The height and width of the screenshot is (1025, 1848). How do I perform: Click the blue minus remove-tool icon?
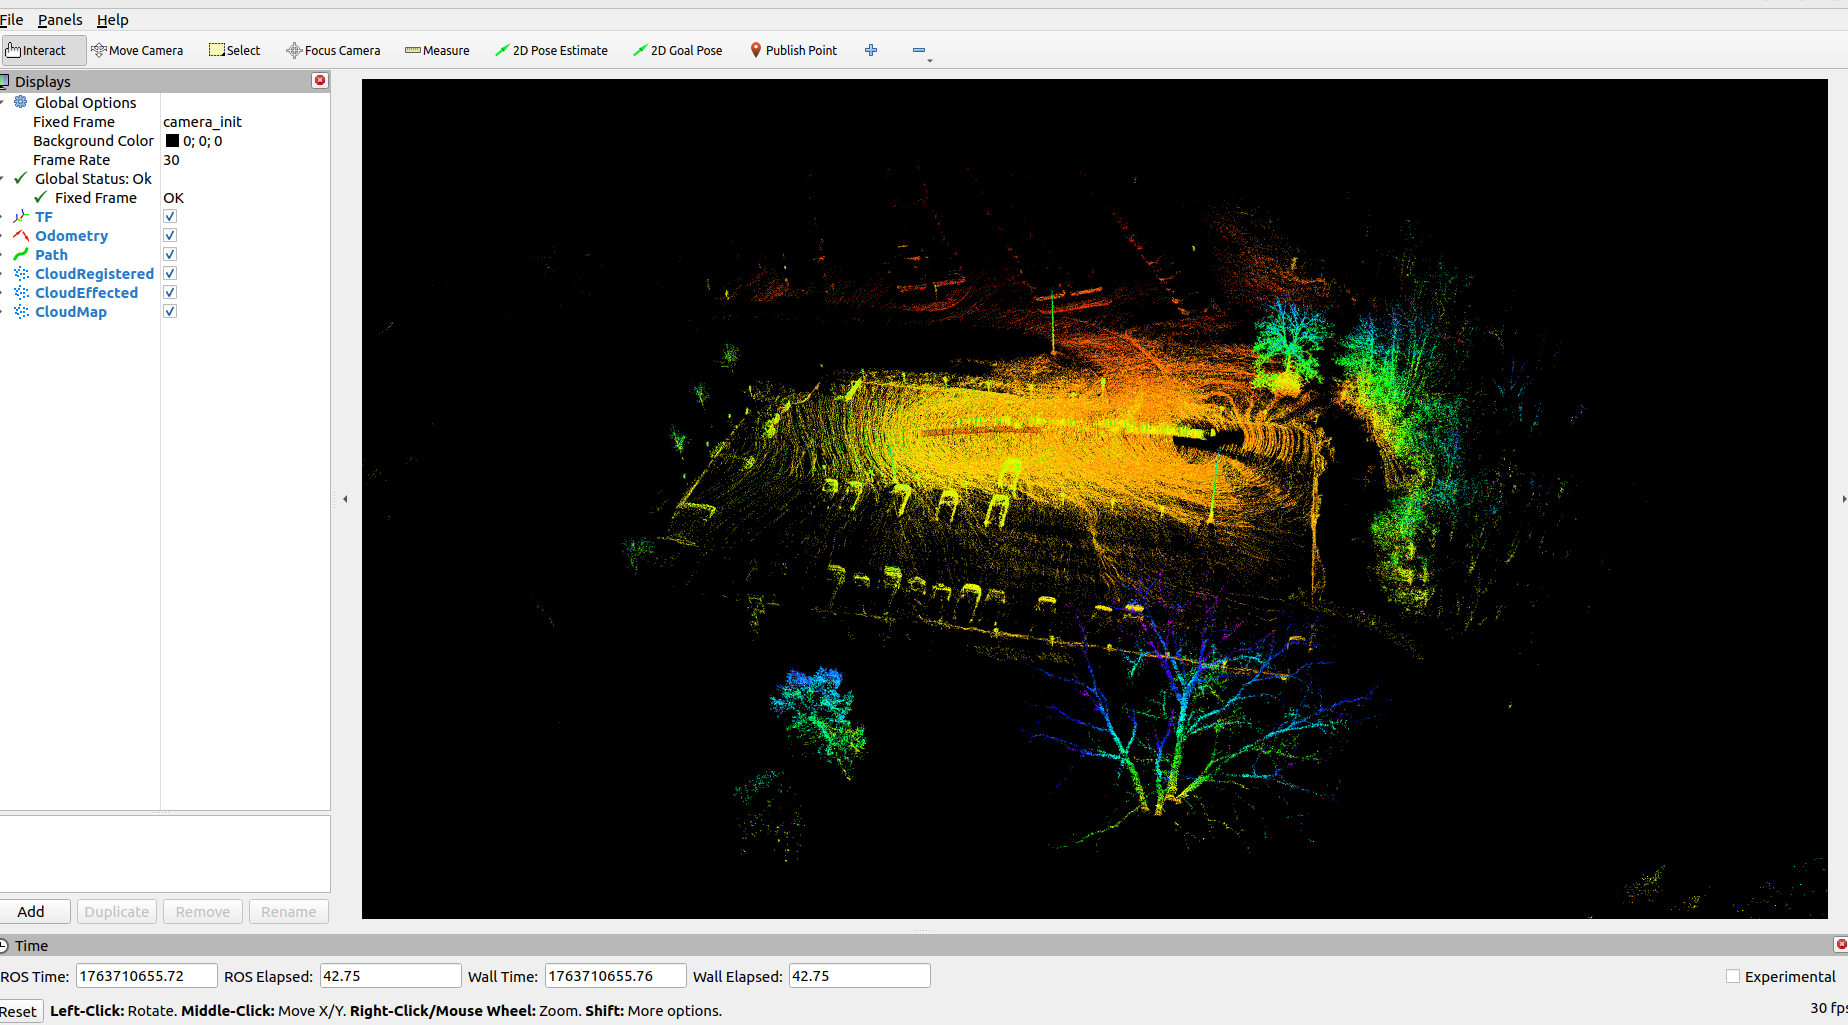click(x=918, y=50)
